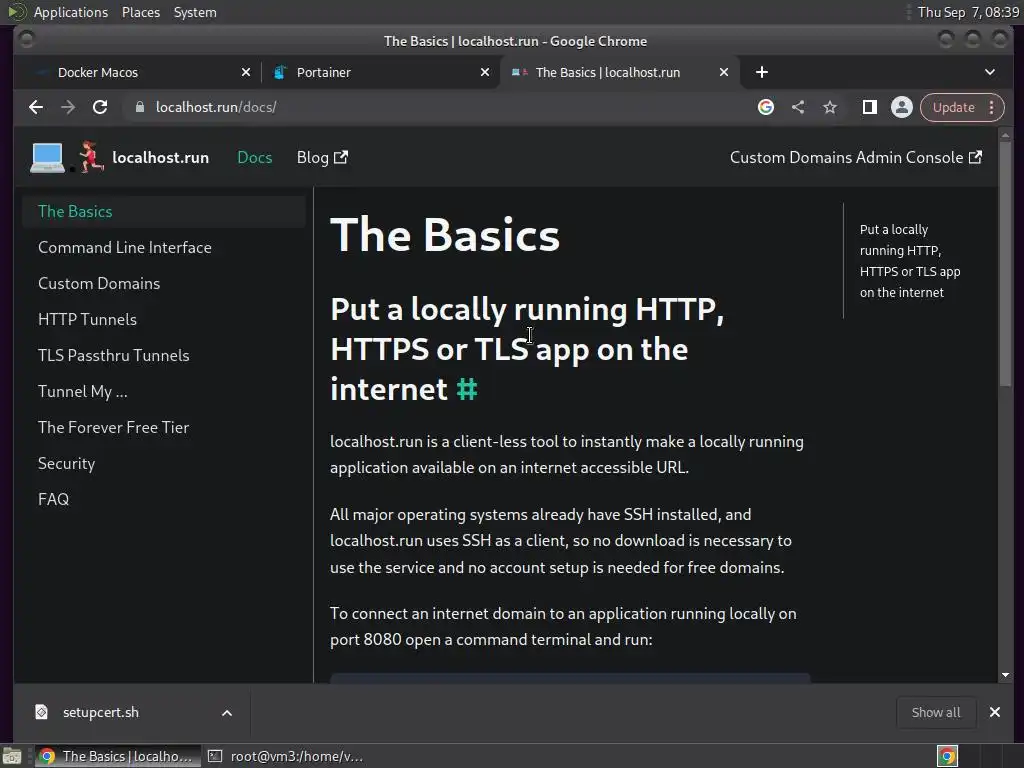Switch to the root@vm3 terminal window

[x=285, y=756]
